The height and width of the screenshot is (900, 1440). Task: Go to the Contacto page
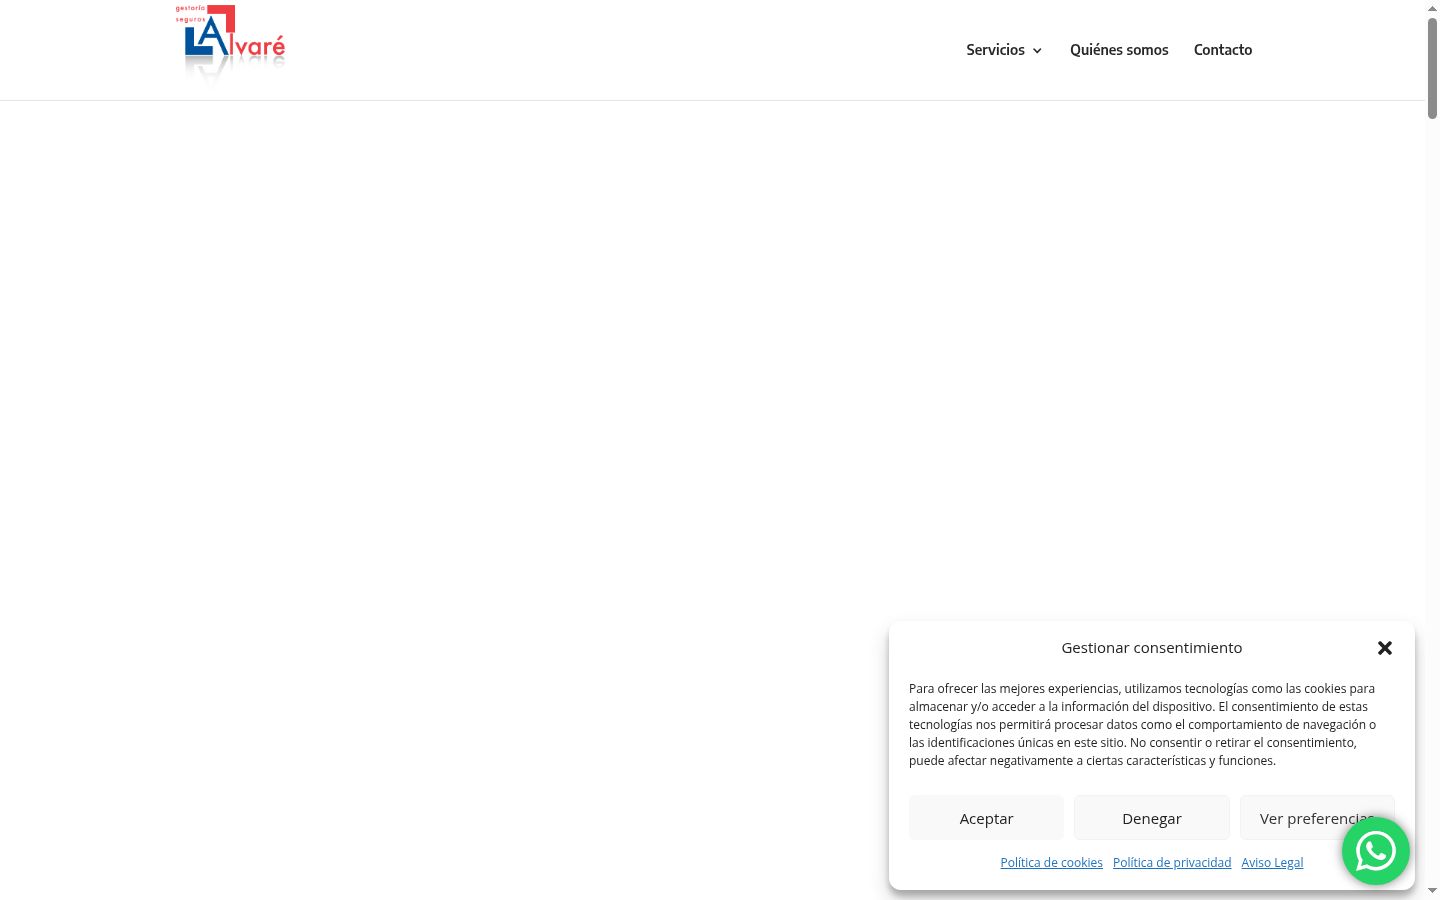pyautogui.click(x=1223, y=50)
